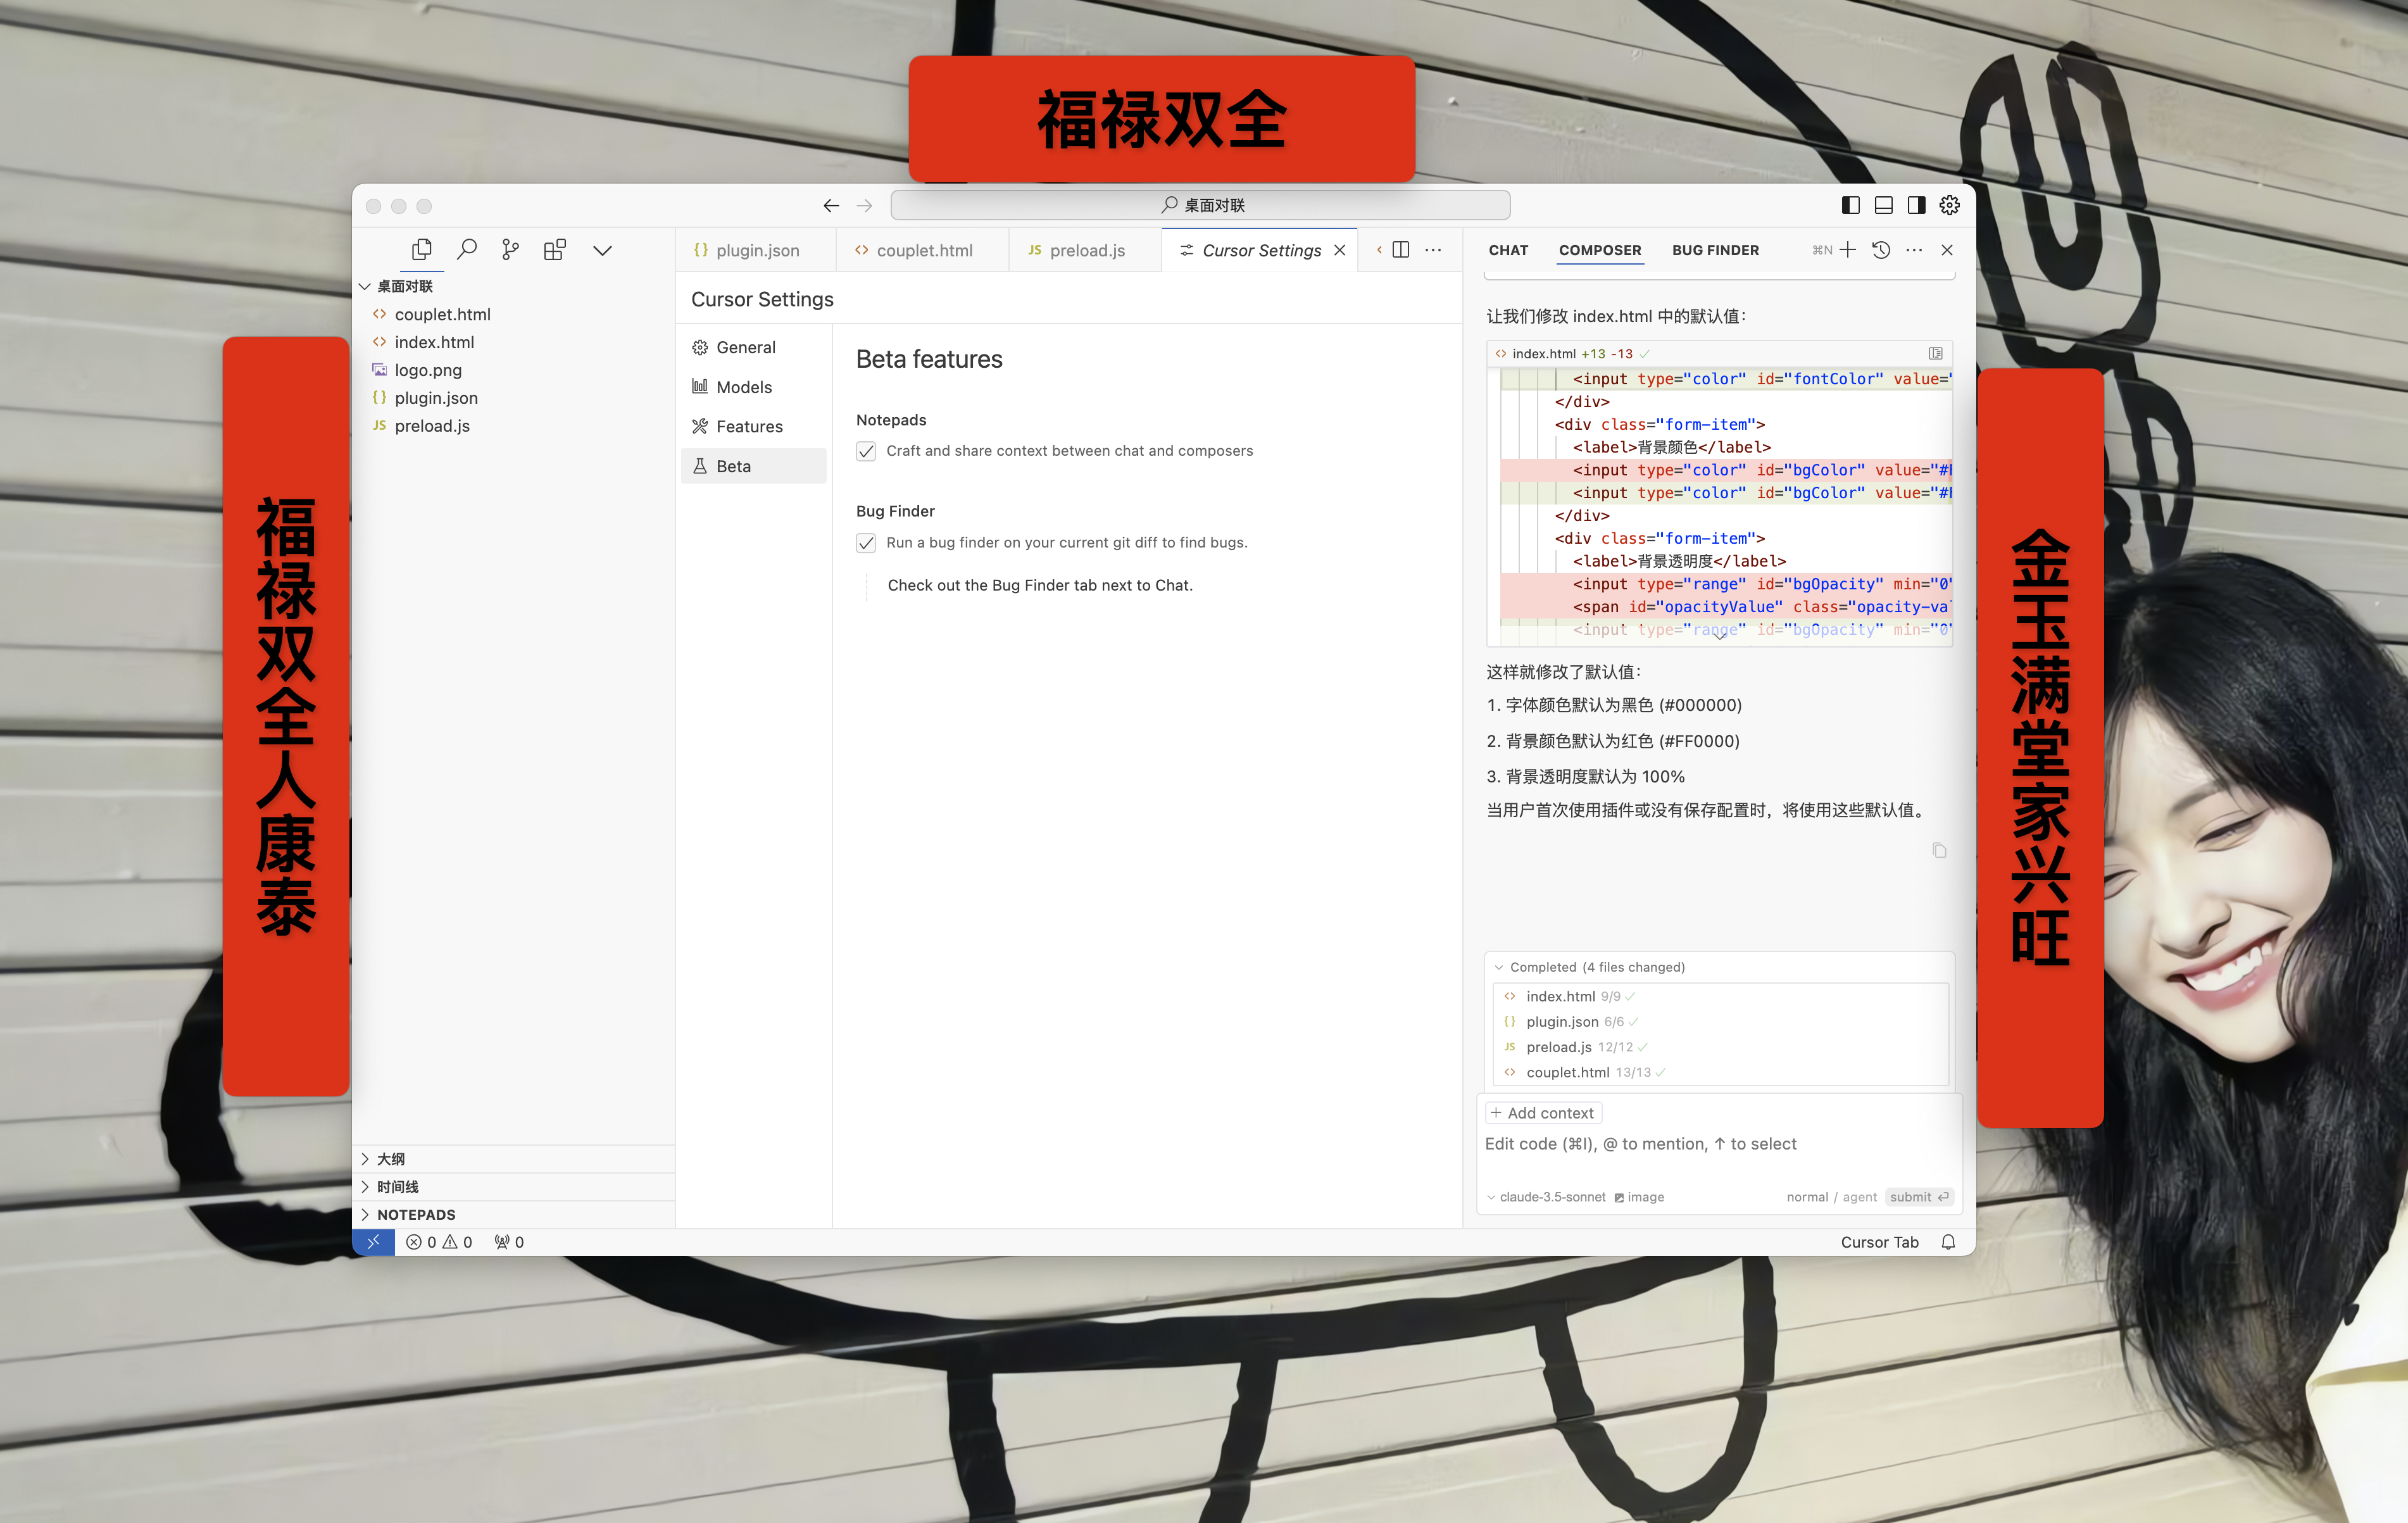
Task: Expand the additional views chevron in activity bar
Action: coord(602,251)
